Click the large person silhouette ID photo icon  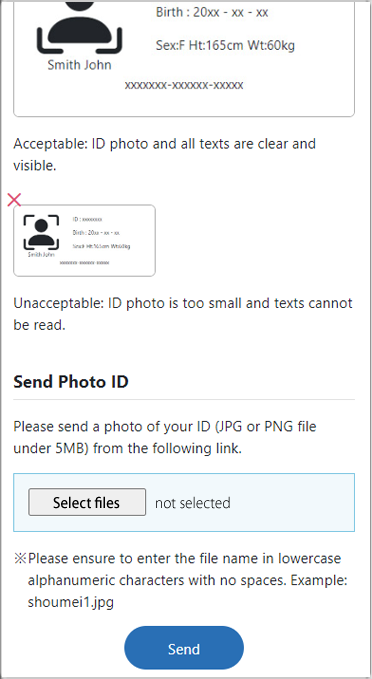[79, 27]
